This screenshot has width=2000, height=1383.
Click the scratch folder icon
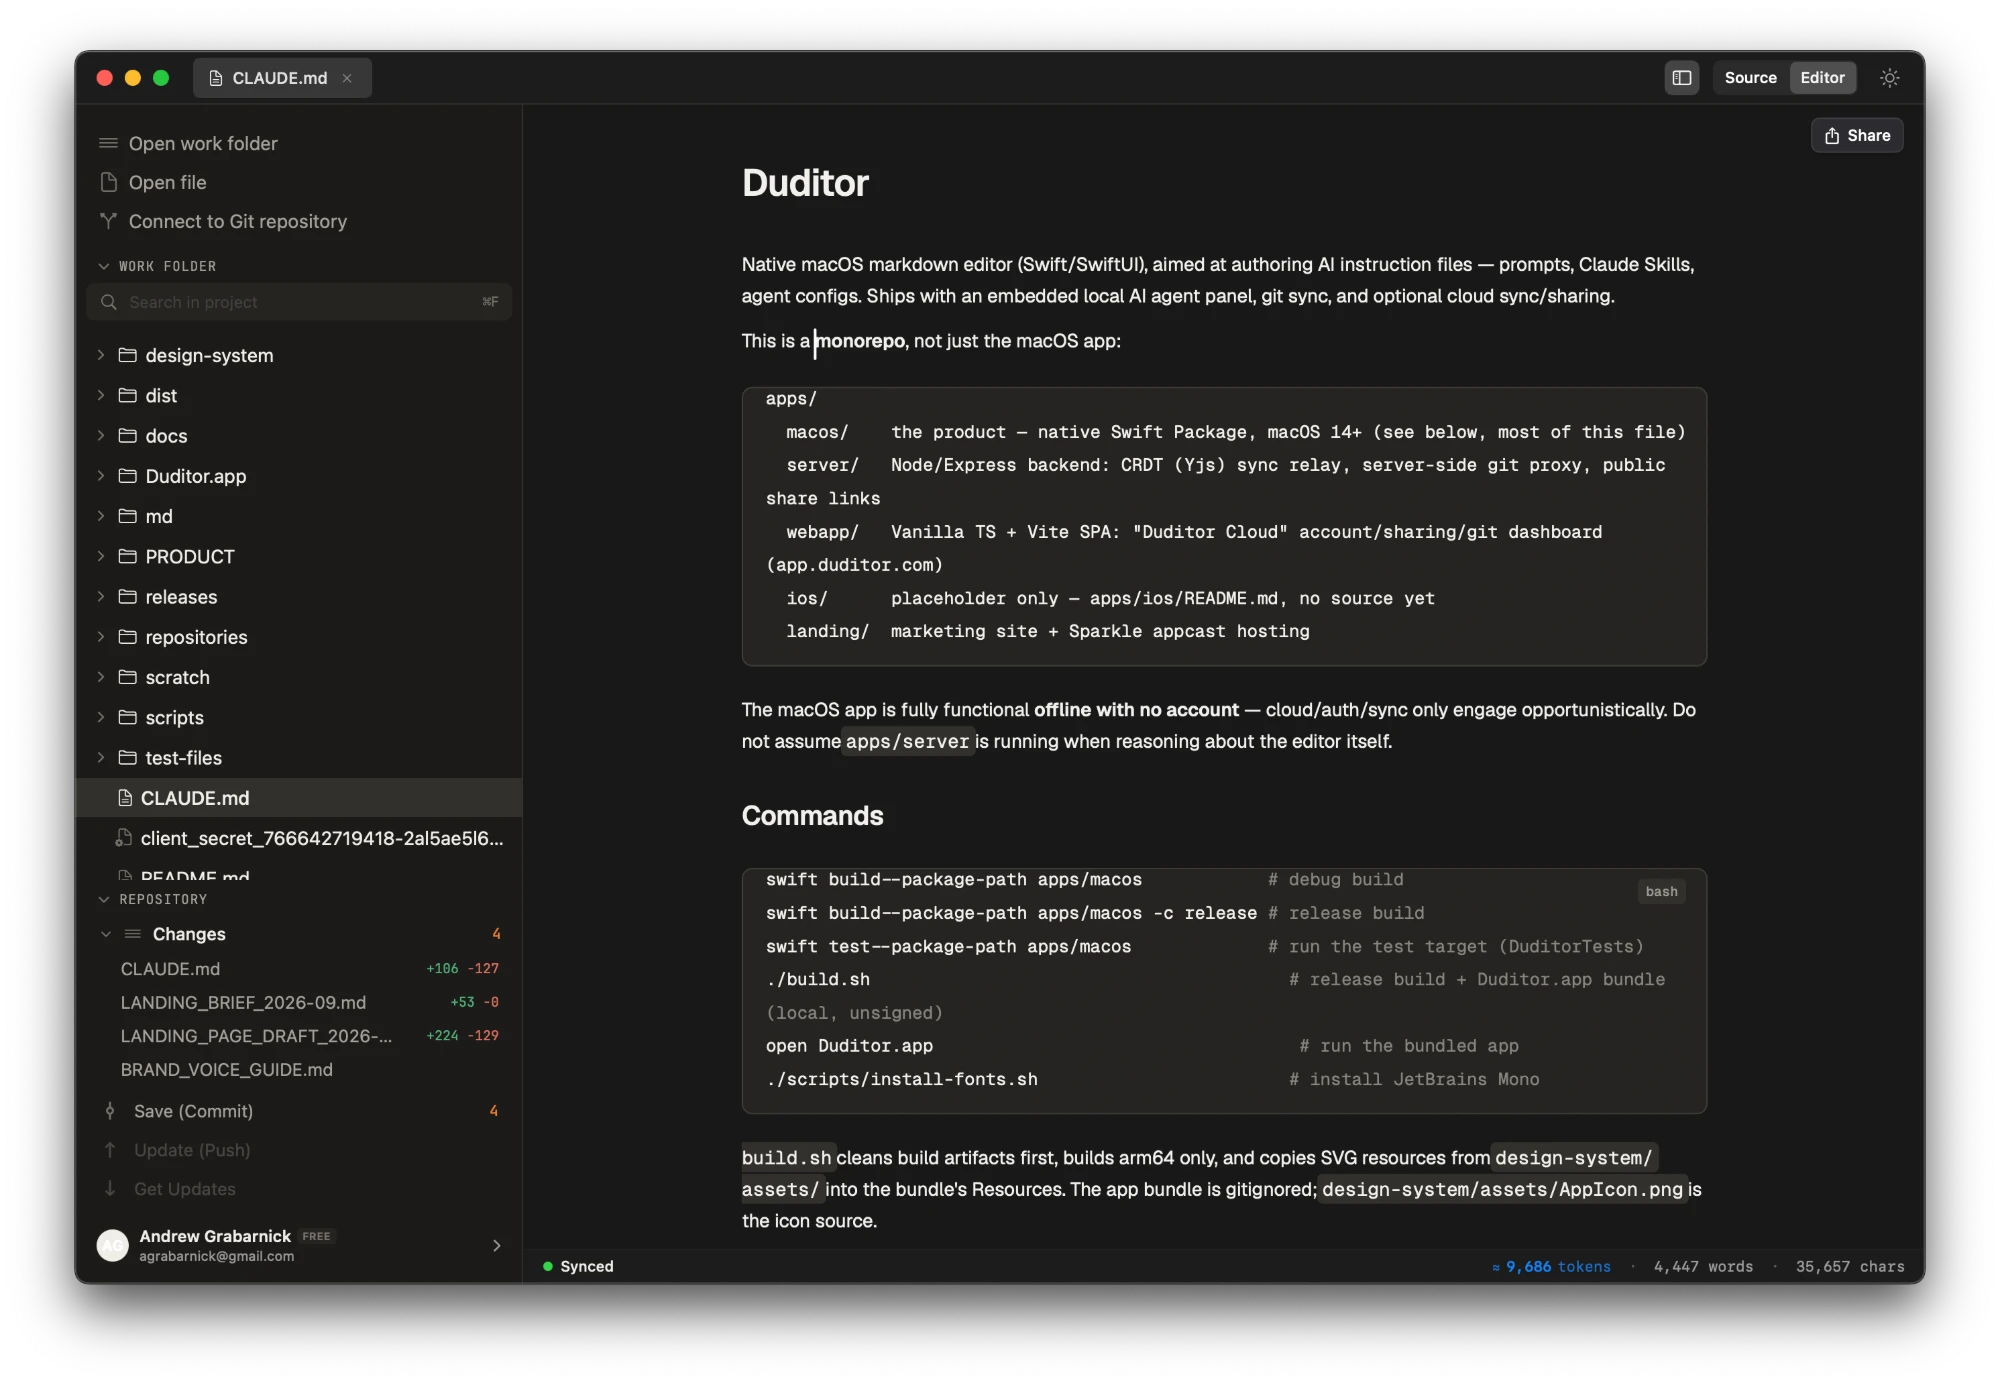(x=127, y=677)
